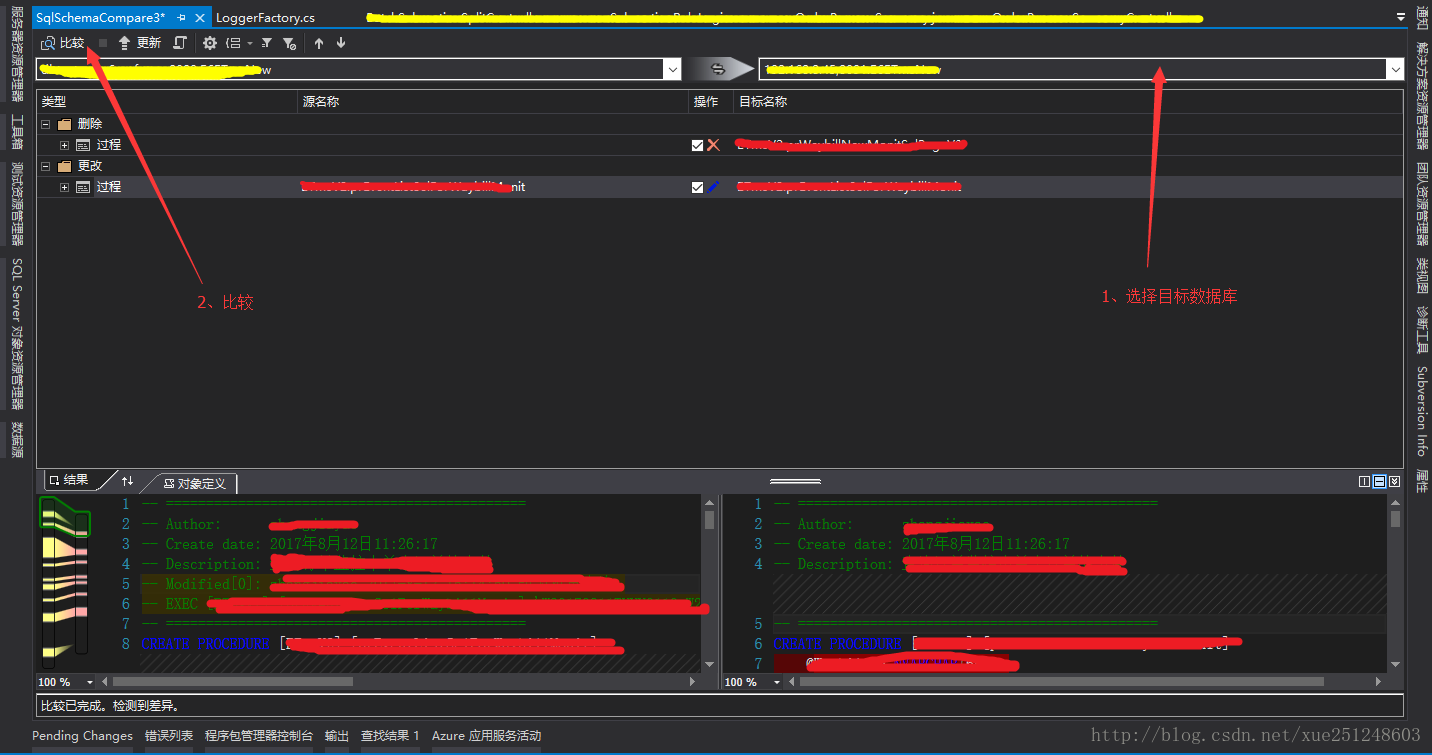Go to next difference with down arrow
This screenshot has height=755, width=1432.
(341, 43)
